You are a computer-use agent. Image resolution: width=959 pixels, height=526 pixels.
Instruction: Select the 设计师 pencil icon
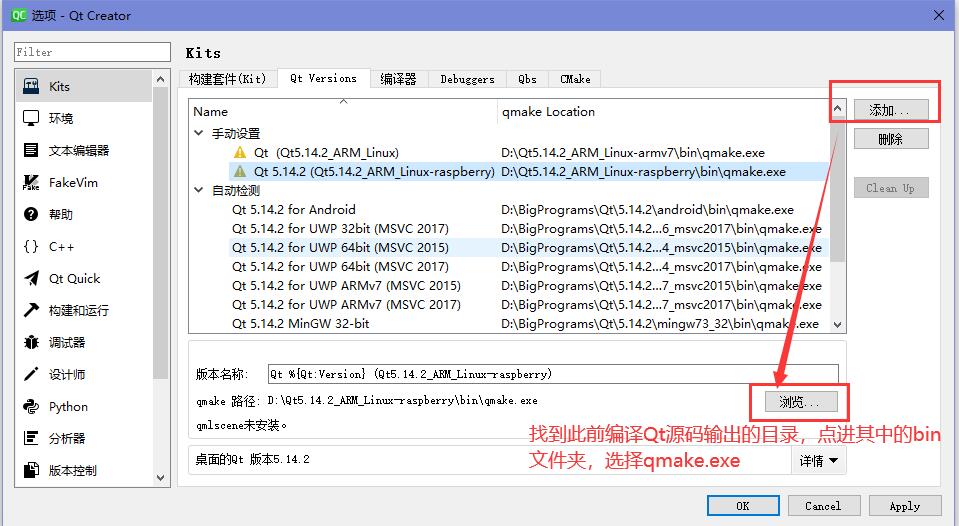click(31, 374)
